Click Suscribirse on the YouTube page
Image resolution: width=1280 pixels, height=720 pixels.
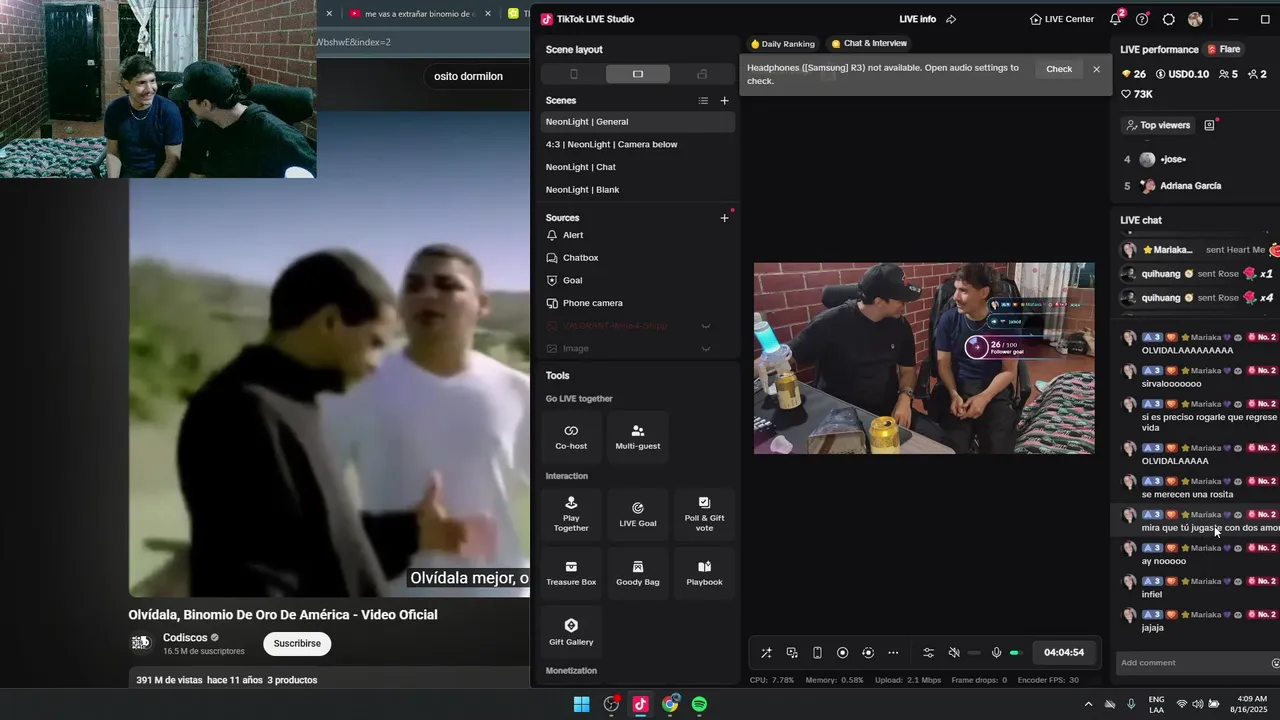click(x=297, y=643)
